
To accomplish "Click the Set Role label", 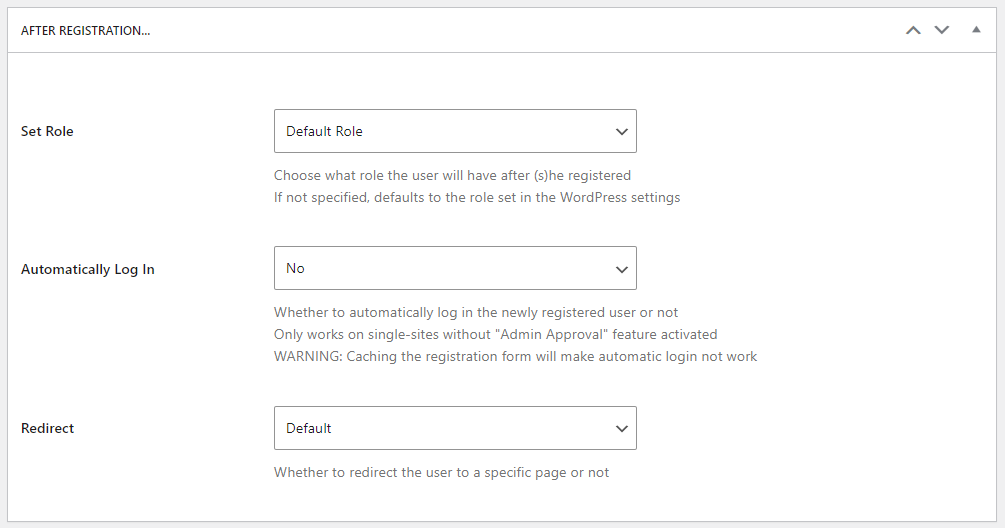I will pyautogui.click(x=47, y=131).
